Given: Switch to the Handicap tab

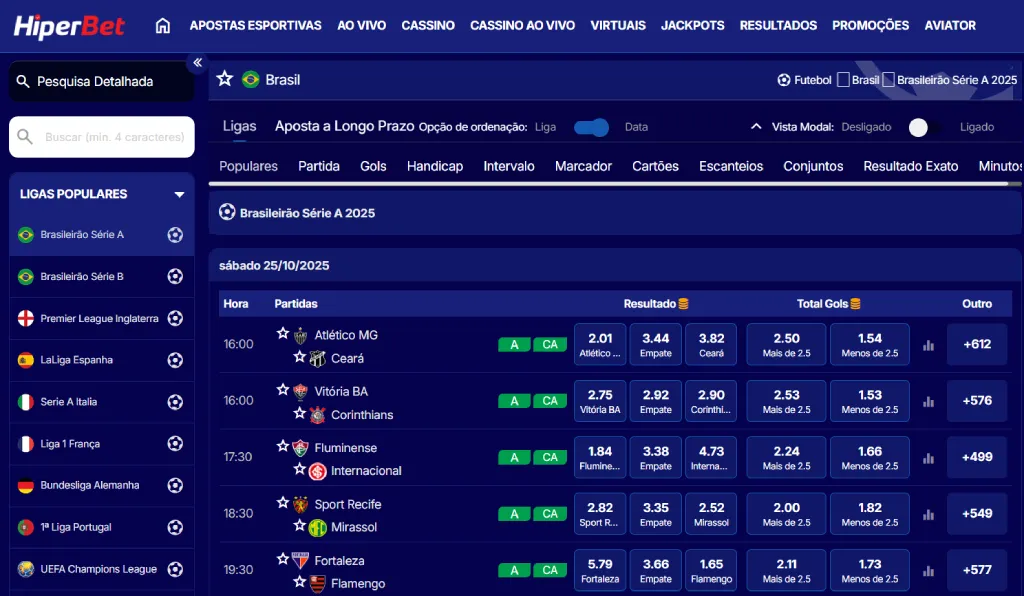Looking at the screenshot, I should 435,166.
